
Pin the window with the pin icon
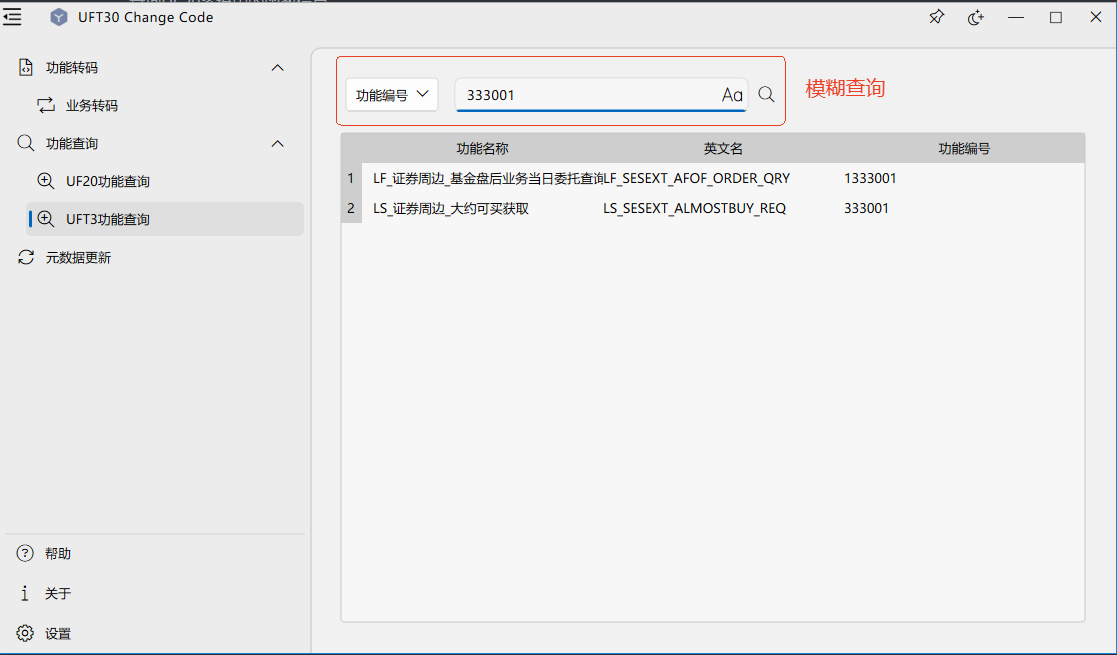point(936,17)
